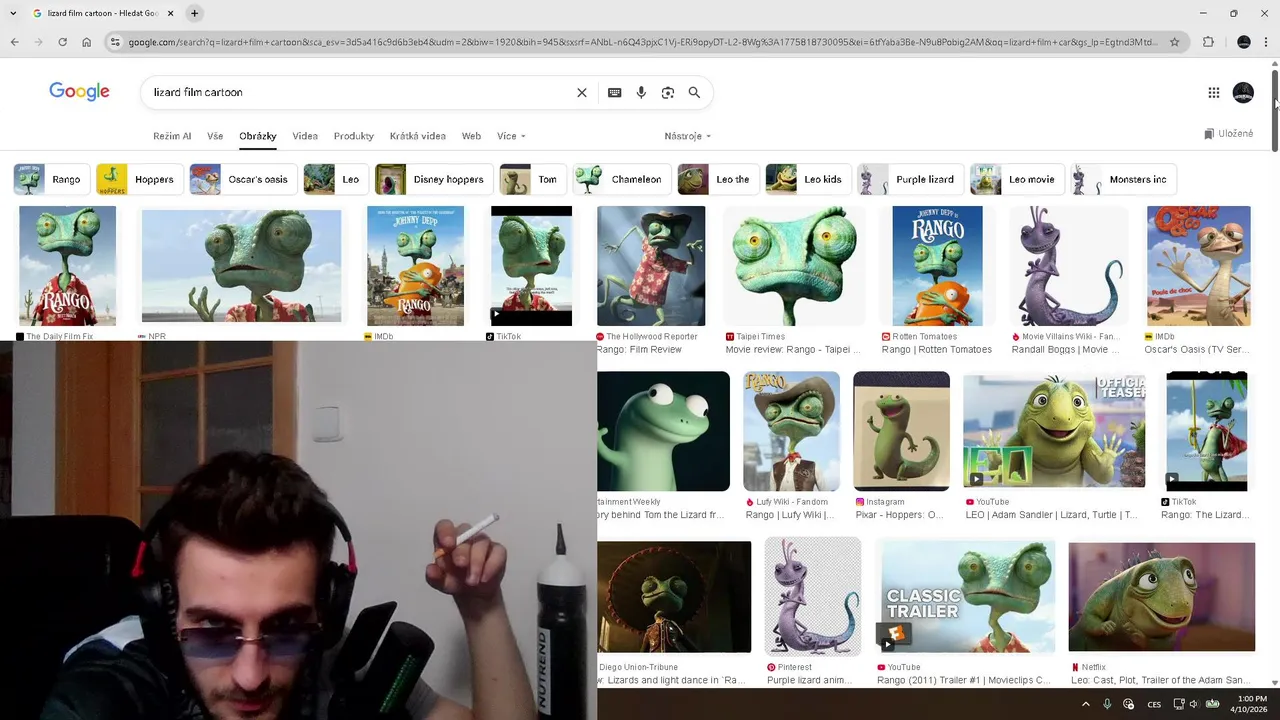Open the on-screen keyboard input tool
1280x720 pixels.
614,92
